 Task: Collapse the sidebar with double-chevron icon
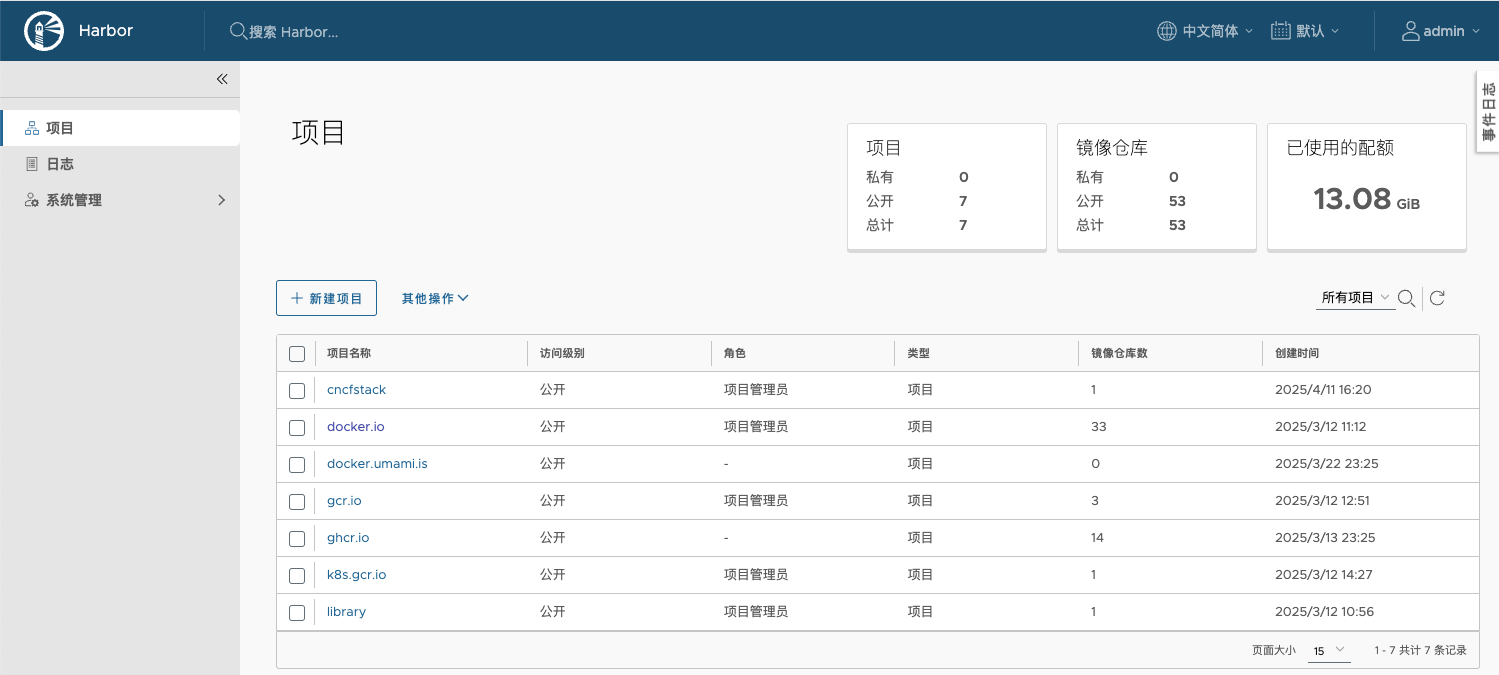point(222,79)
